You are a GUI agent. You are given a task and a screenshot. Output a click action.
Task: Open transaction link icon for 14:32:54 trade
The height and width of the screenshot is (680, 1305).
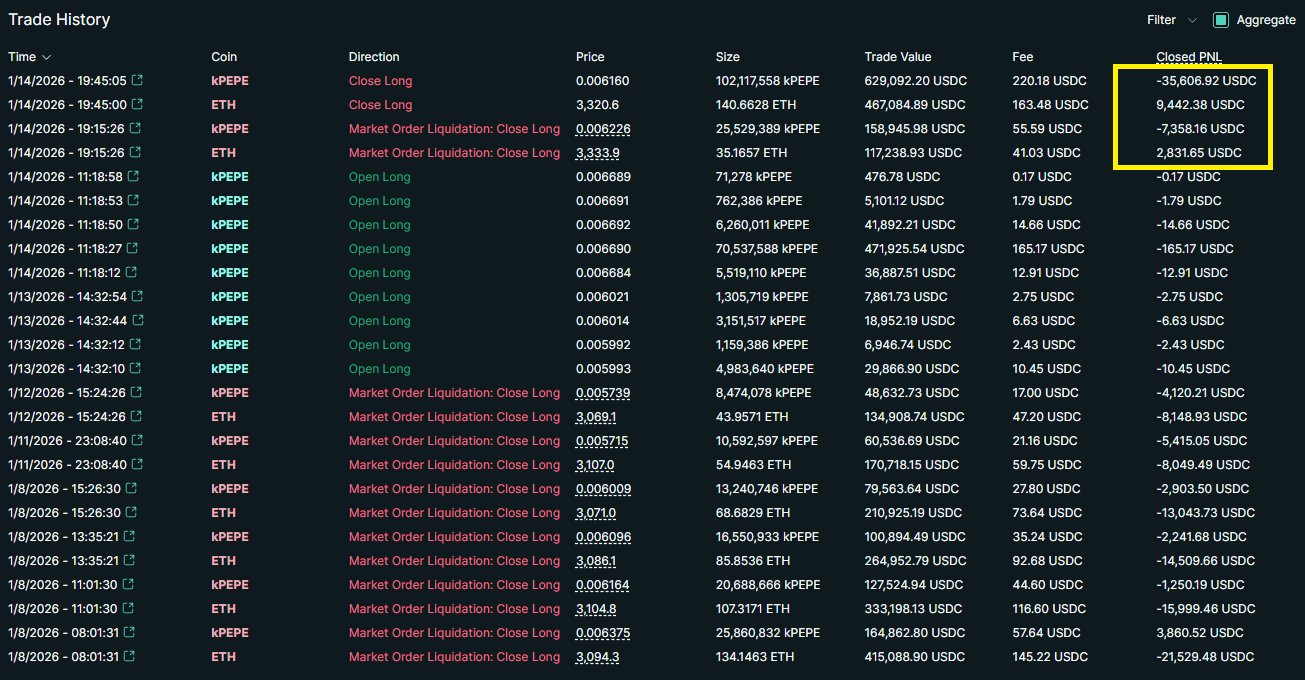[x=137, y=297]
